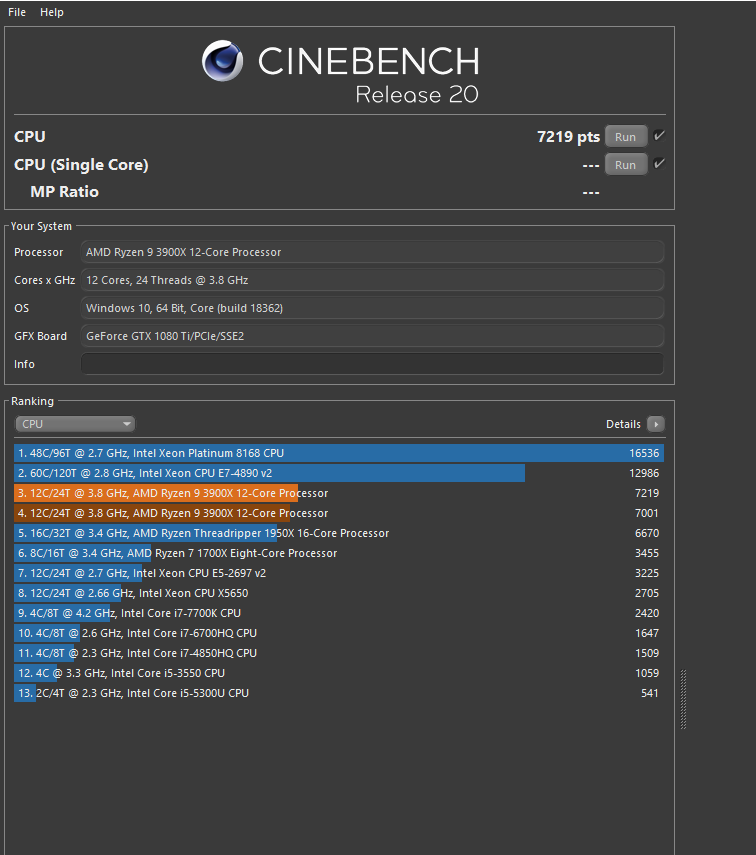The width and height of the screenshot is (756, 855).
Task: Click the GFX Board GeForce GTX 1080 Ti field
Action: pyautogui.click(x=372, y=336)
